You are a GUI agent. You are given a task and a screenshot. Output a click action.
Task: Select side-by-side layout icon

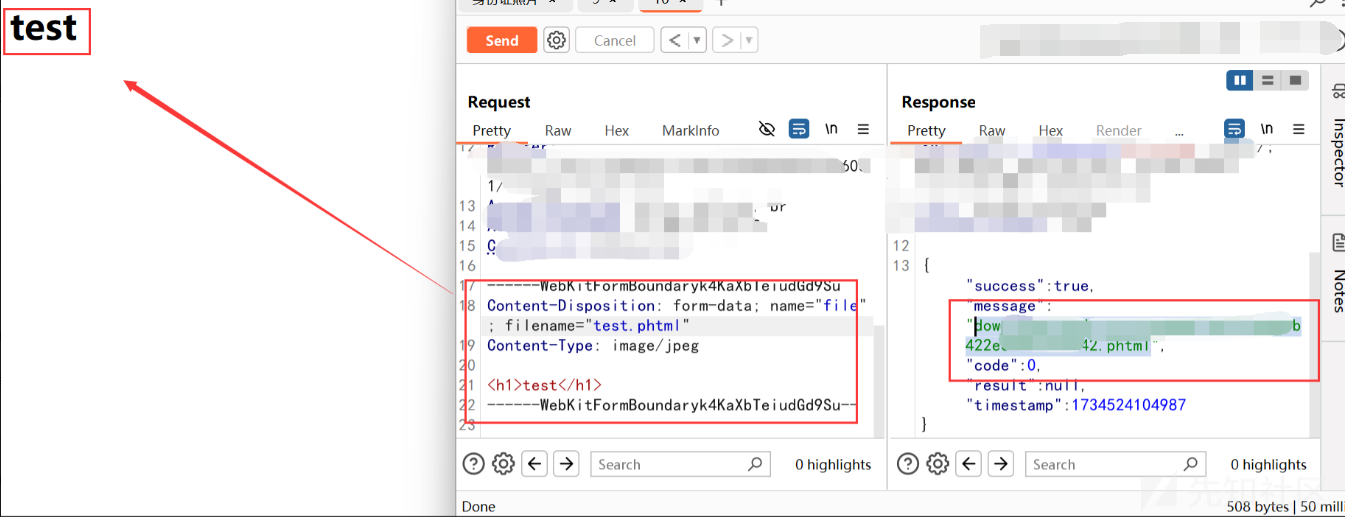pos(1240,80)
